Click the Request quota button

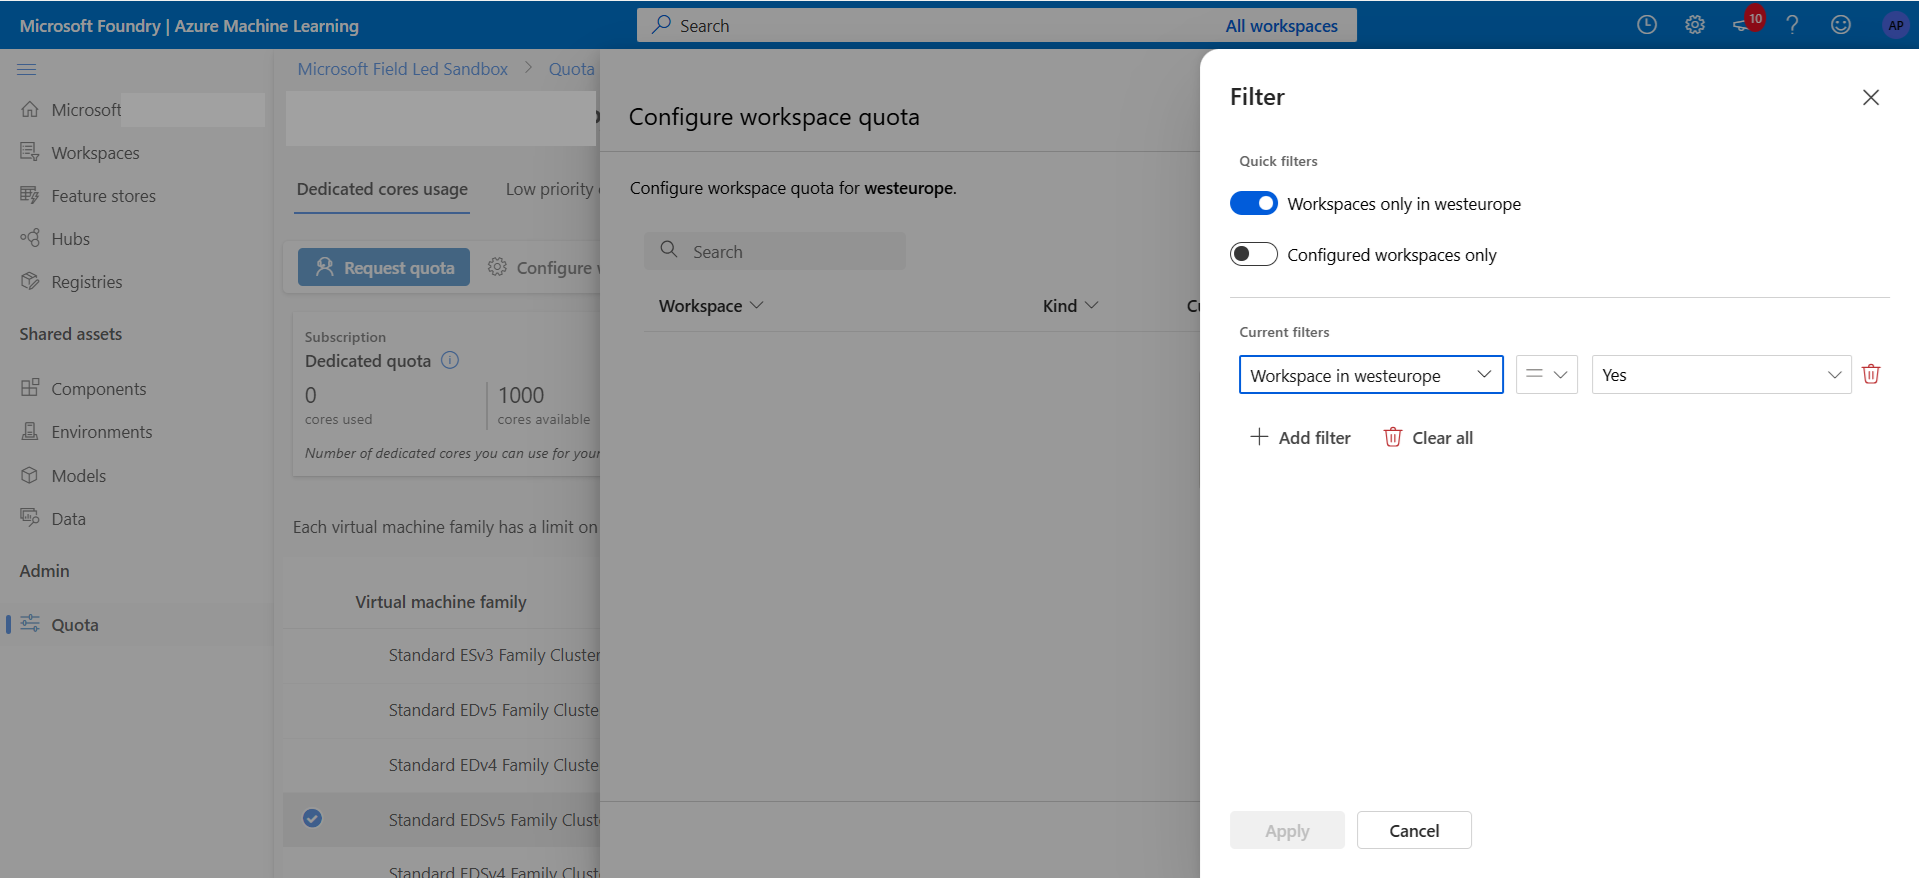tap(384, 267)
